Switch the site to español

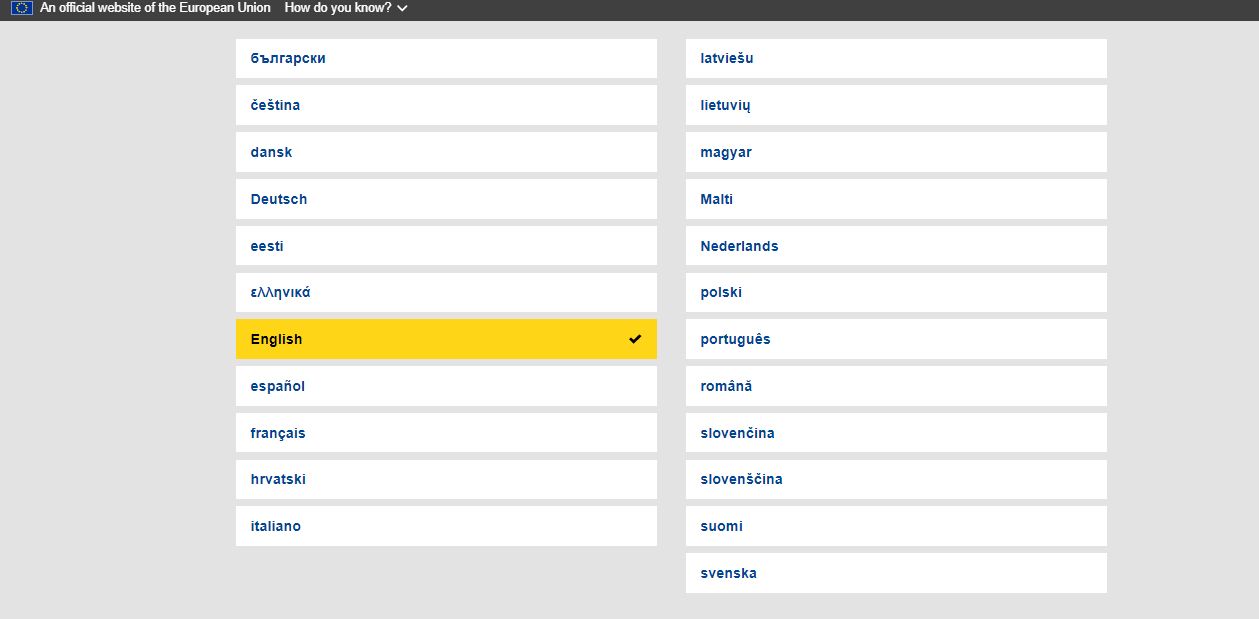click(x=445, y=386)
